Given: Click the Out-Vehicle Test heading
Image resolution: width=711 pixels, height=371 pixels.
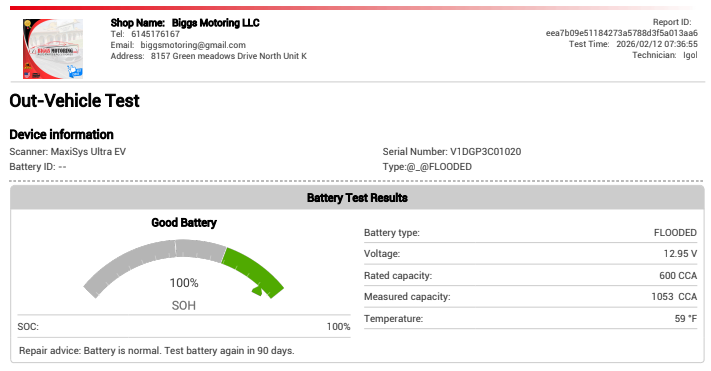Looking at the screenshot, I should pos(74,101).
